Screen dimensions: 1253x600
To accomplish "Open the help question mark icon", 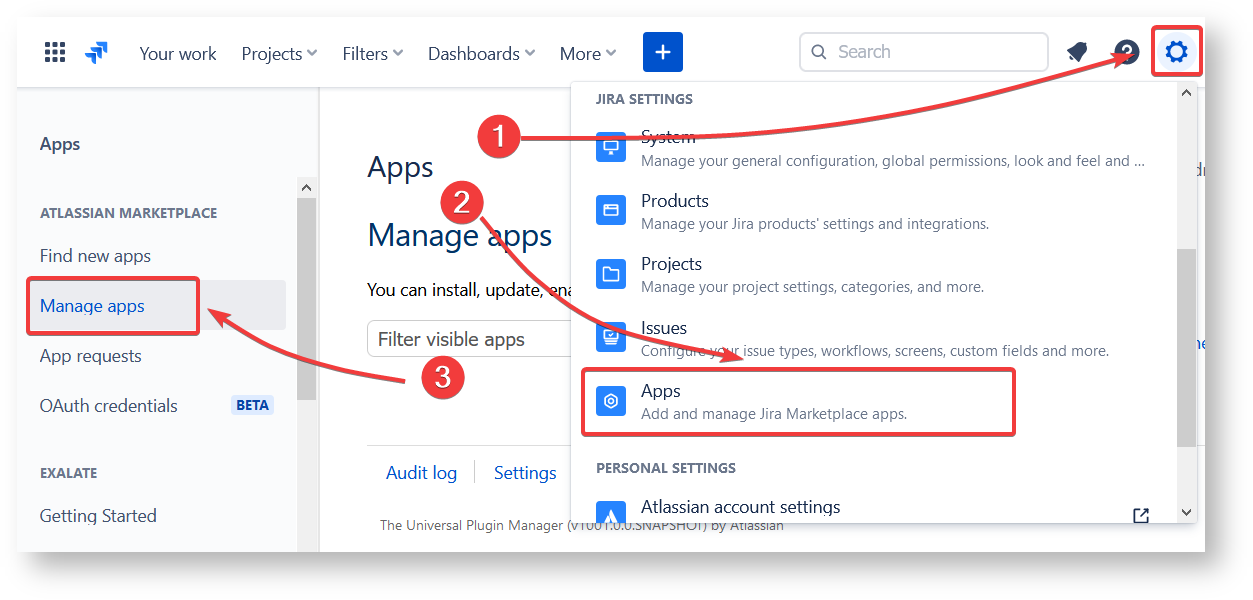I will pos(1127,52).
